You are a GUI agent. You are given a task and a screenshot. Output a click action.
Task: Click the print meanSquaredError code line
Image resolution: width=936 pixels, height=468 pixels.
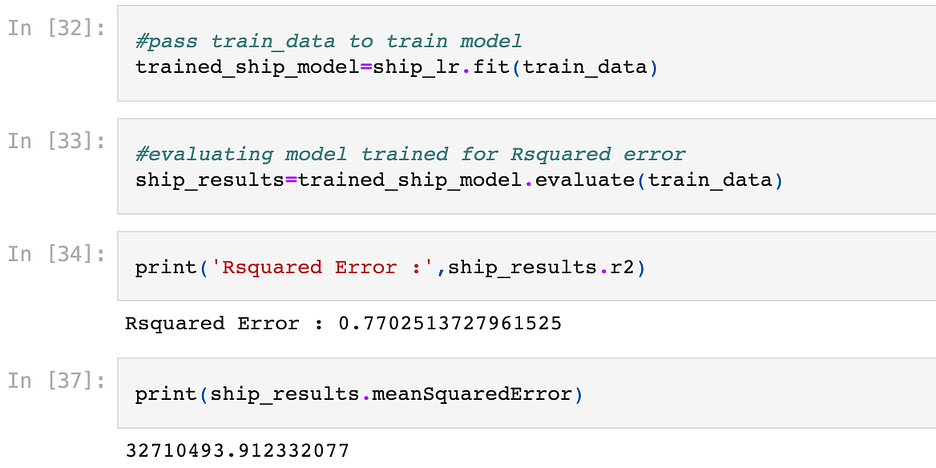click(x=359, y=394)
